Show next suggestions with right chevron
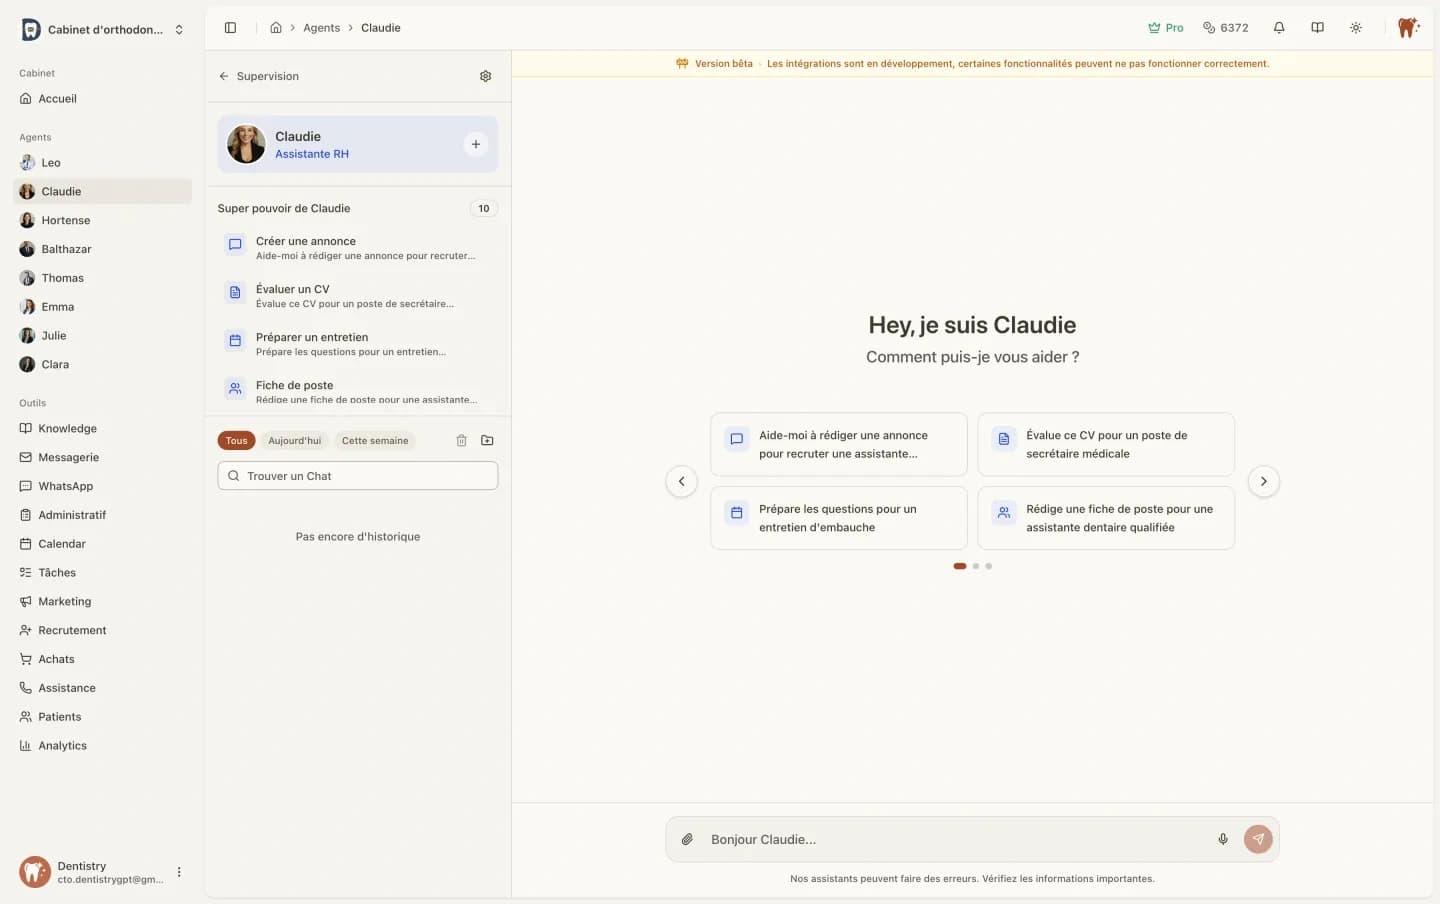Image resolution: width=1440 pixels, height=904 pixels. click(x=1263, y=481)
